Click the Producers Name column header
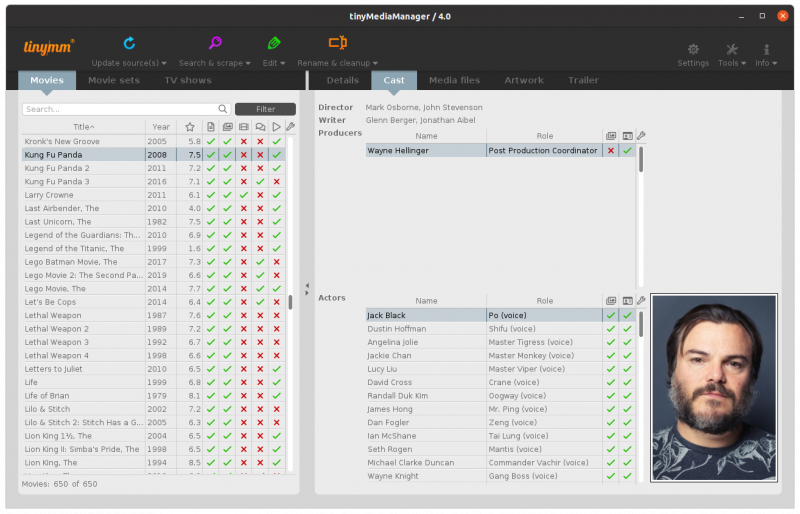Viewport: 800px width, 514px height. tap(426, 136)
